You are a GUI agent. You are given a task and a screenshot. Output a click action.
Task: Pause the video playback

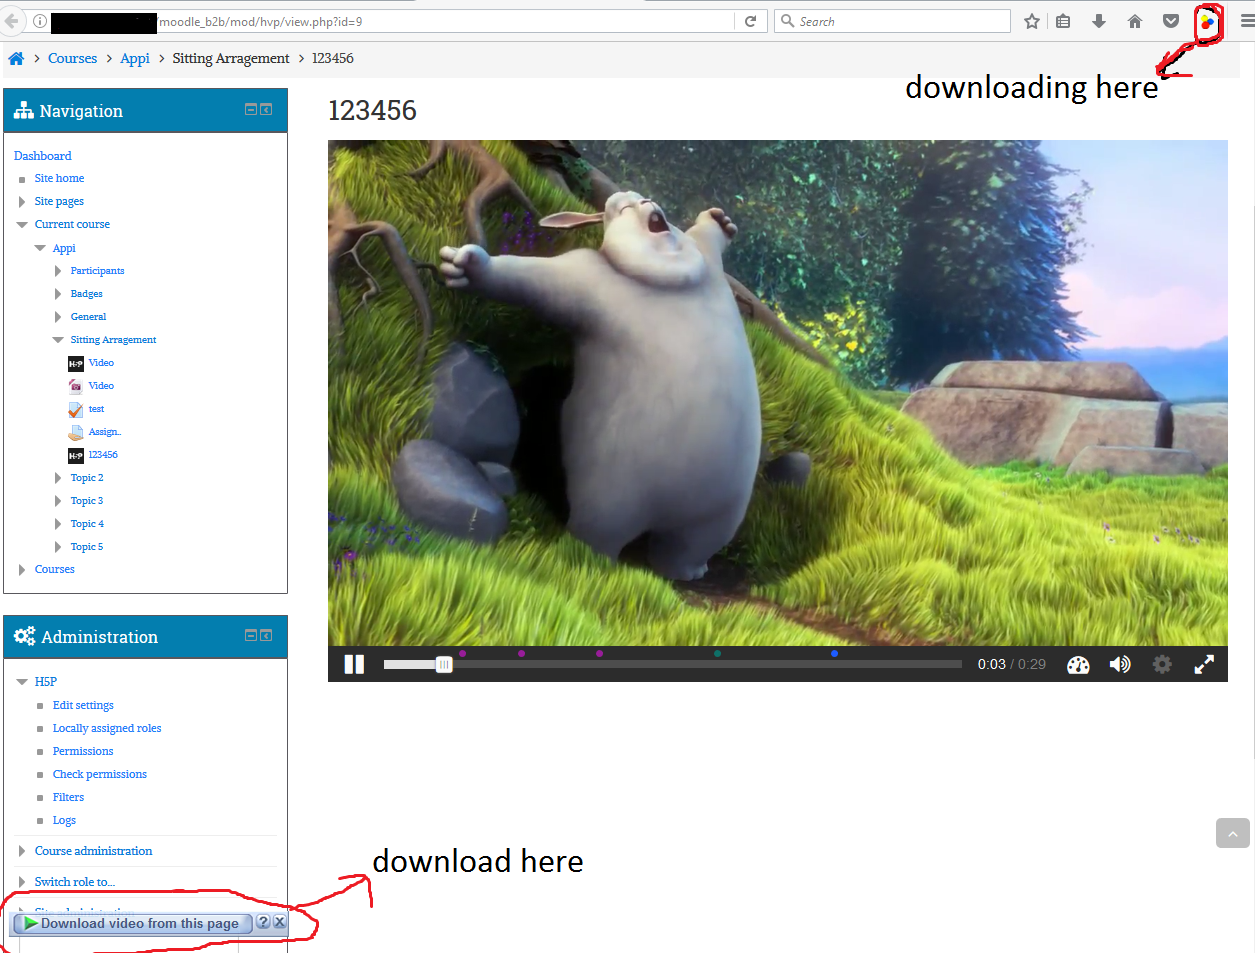pos(354,664)
